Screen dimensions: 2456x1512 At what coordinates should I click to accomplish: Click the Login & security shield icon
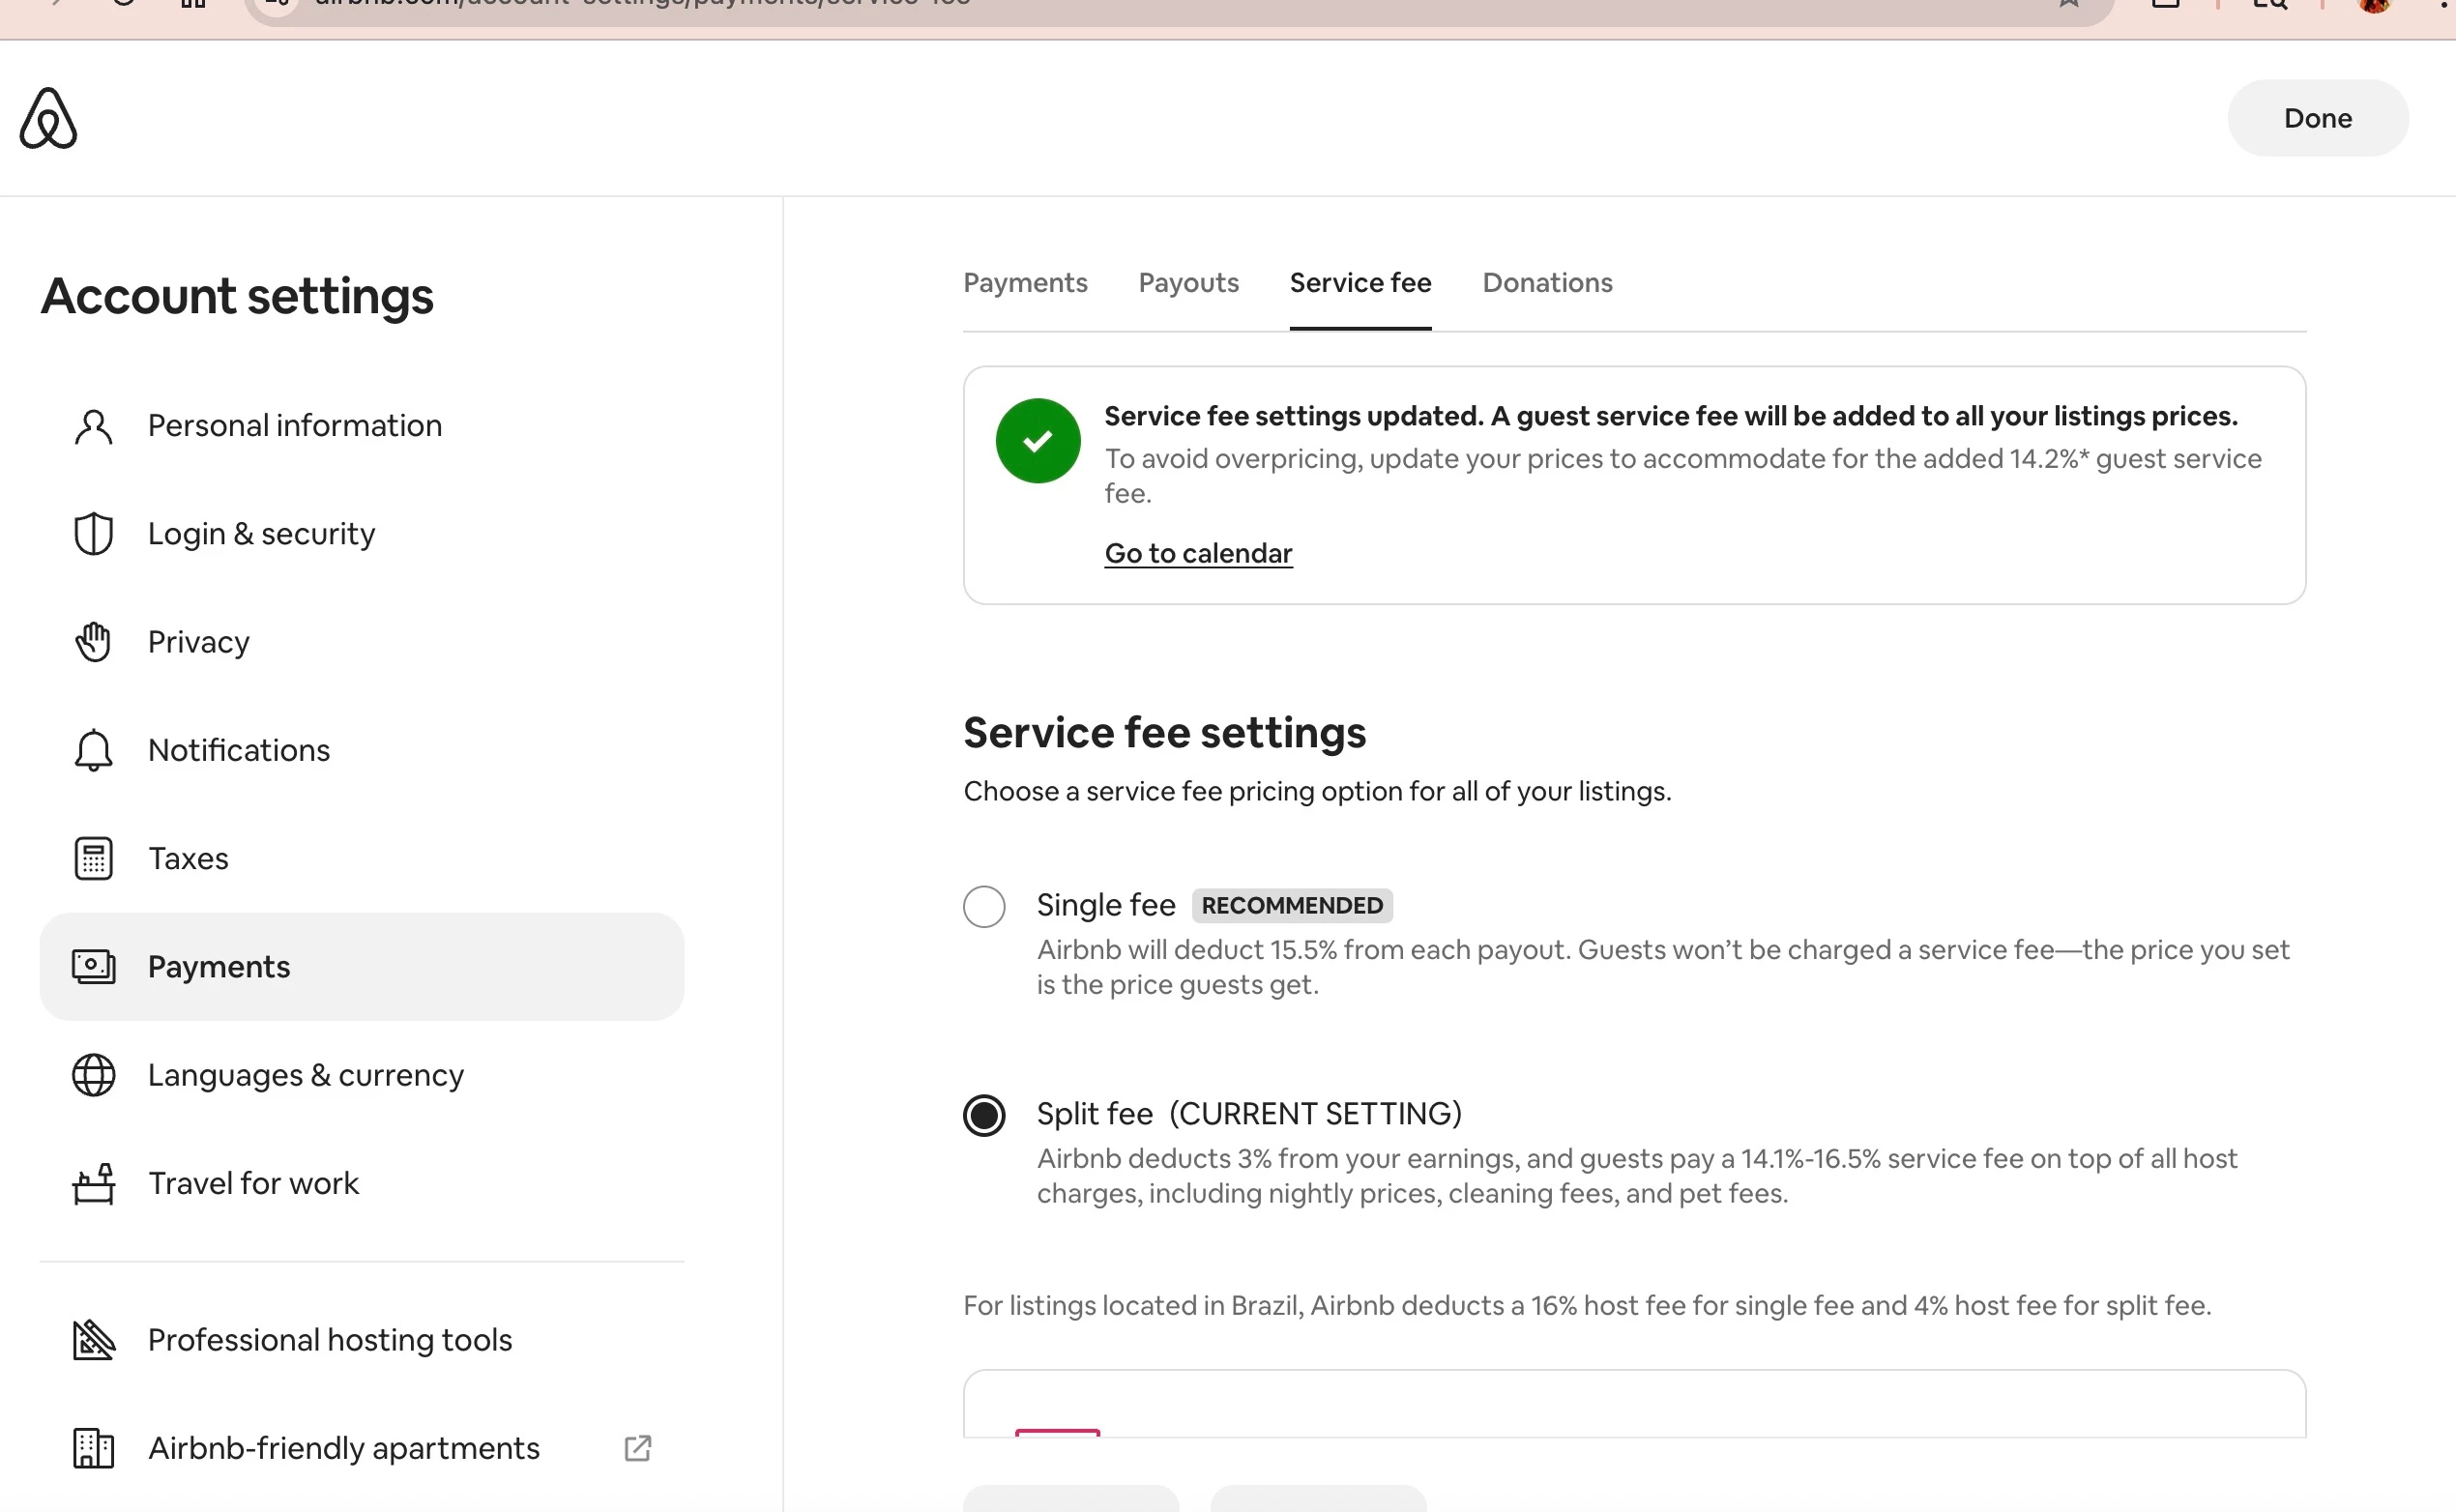[x=93, y=534]
